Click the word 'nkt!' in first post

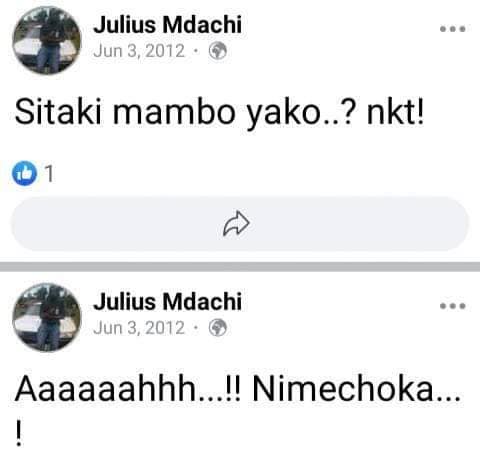coord(396,112)
